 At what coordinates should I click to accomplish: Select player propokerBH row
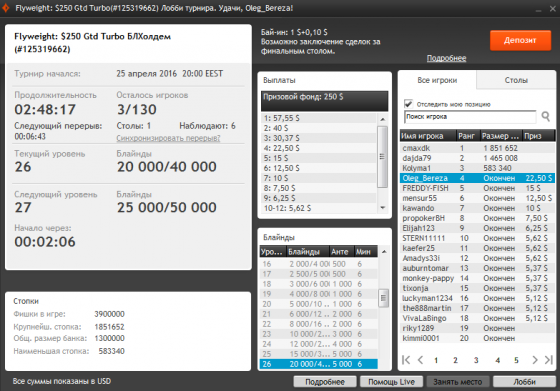pyautogui.click(x=477, y=218)
